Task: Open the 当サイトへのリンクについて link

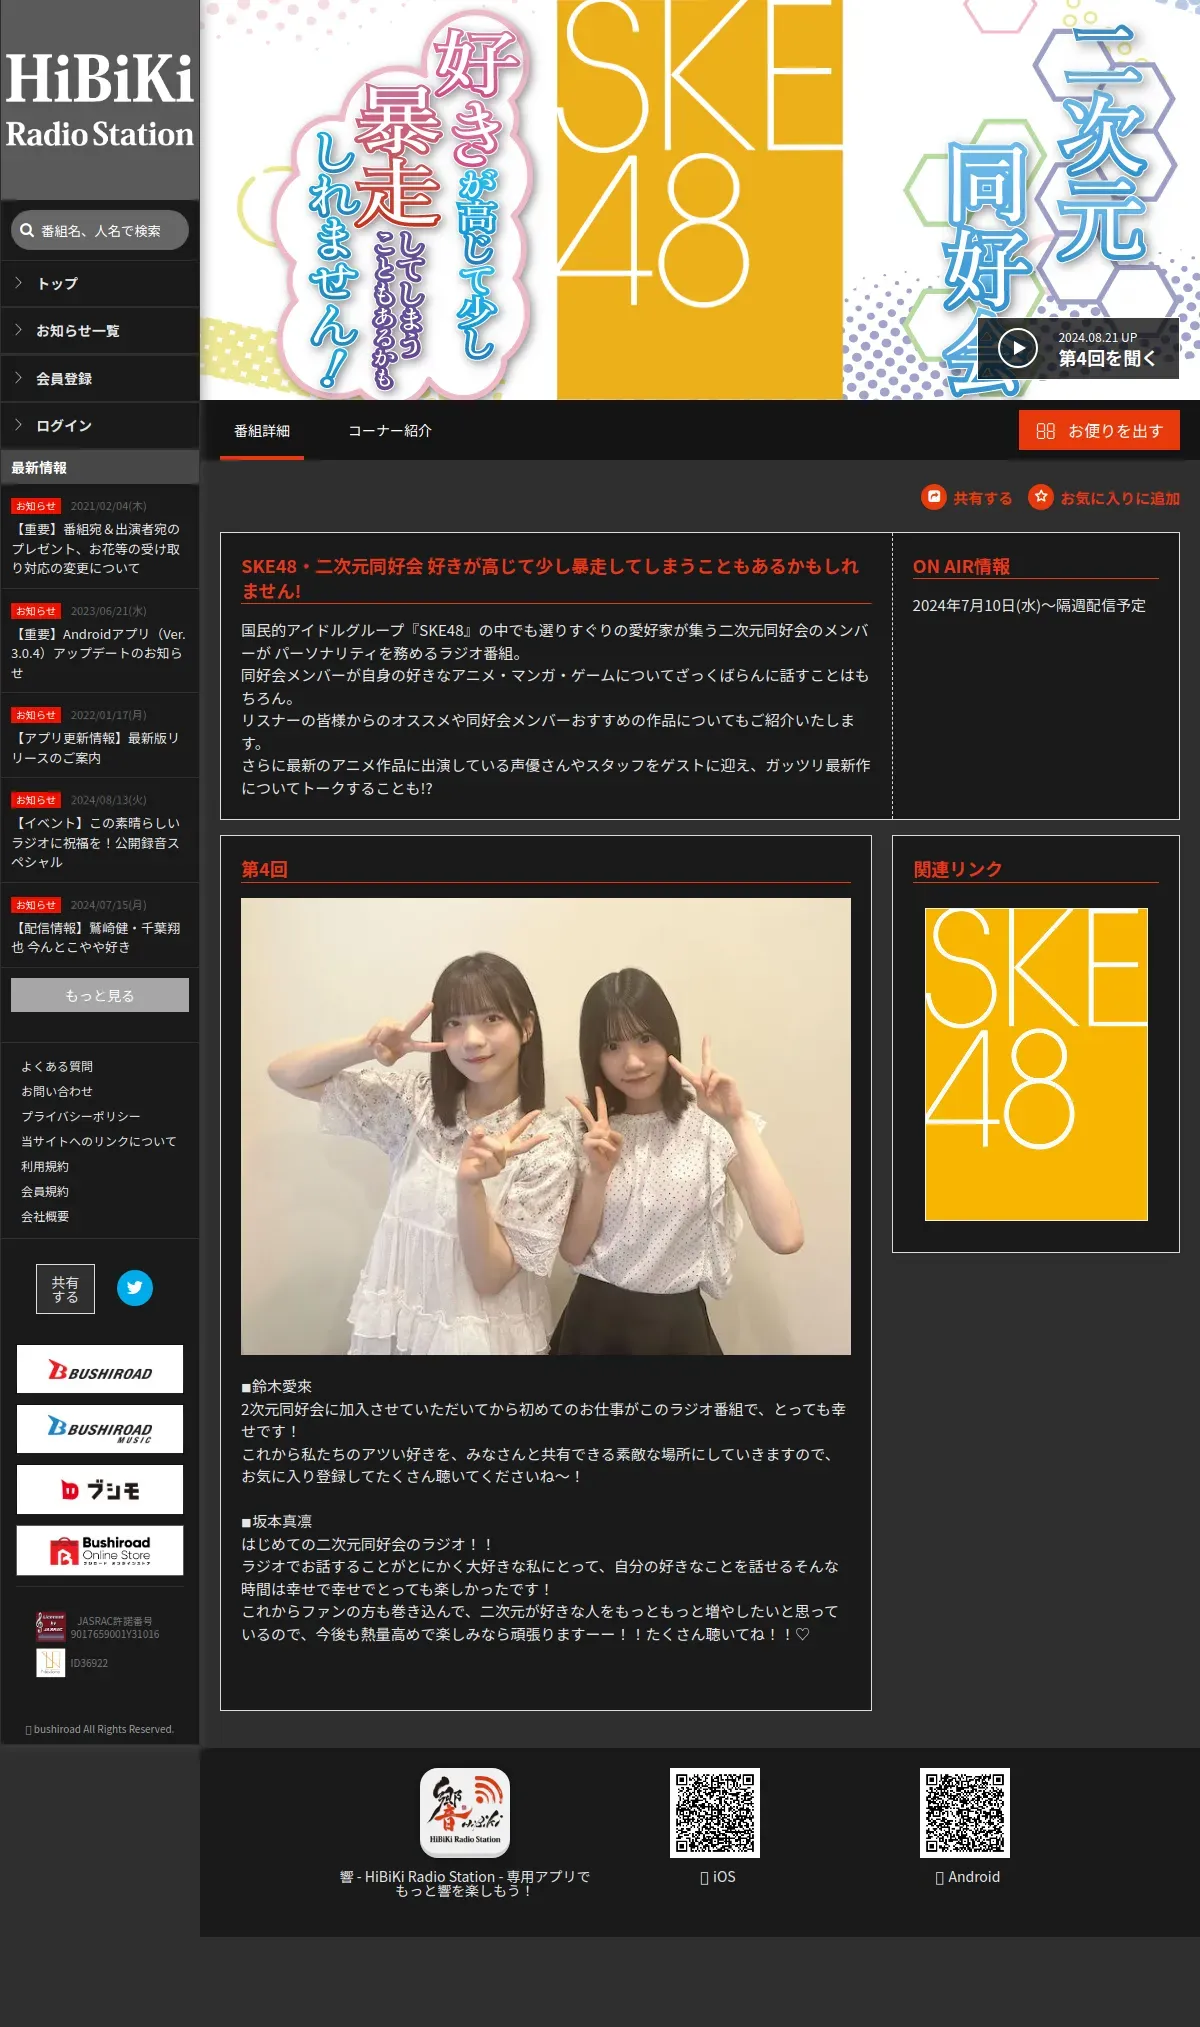Action: tap(99, 1142)
